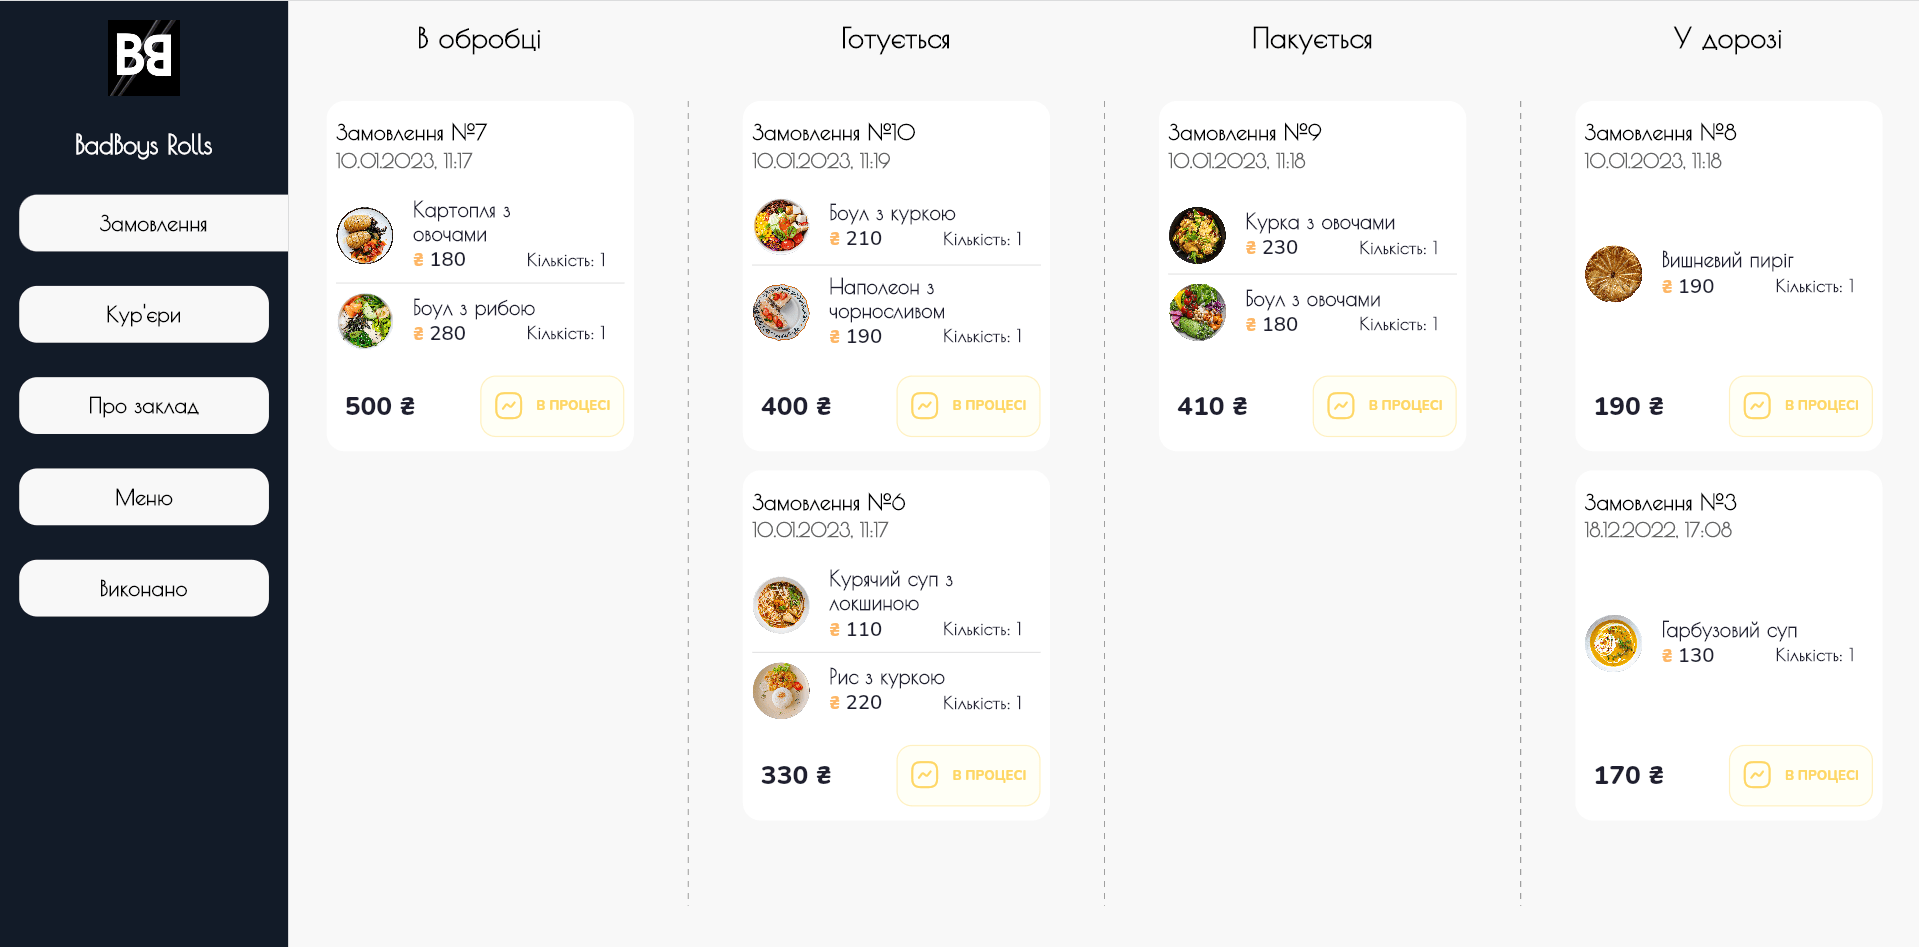Click the BadBoys Rolls logo icon
The image size is (1919, 947).
pos(144,58)
